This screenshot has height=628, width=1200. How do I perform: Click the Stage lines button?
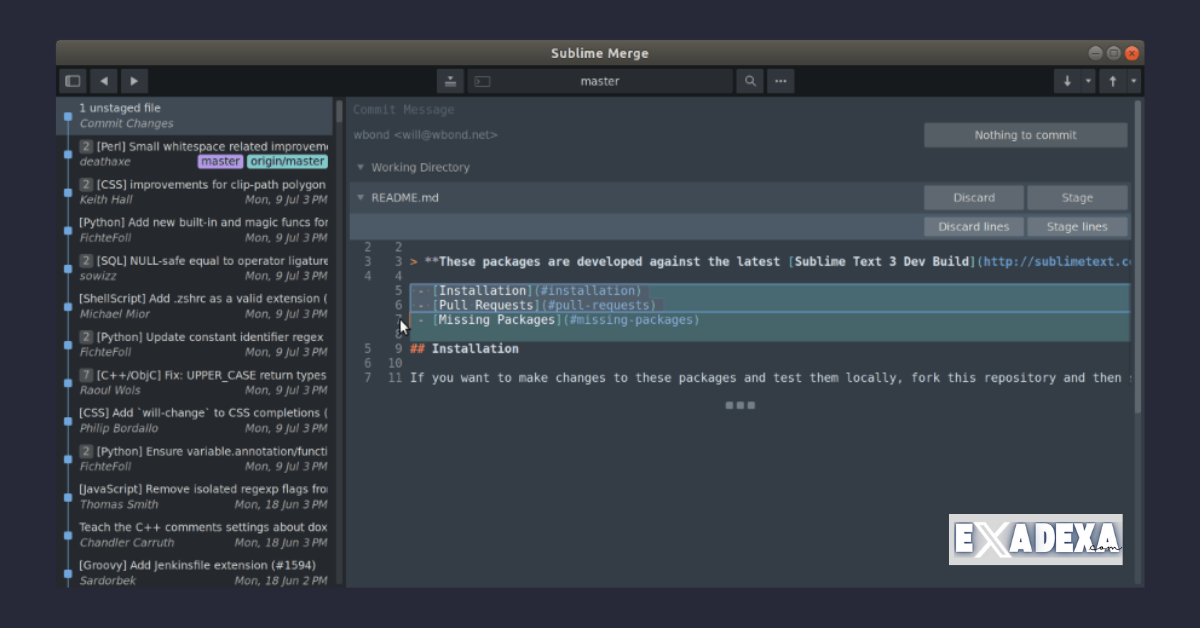1077,226
